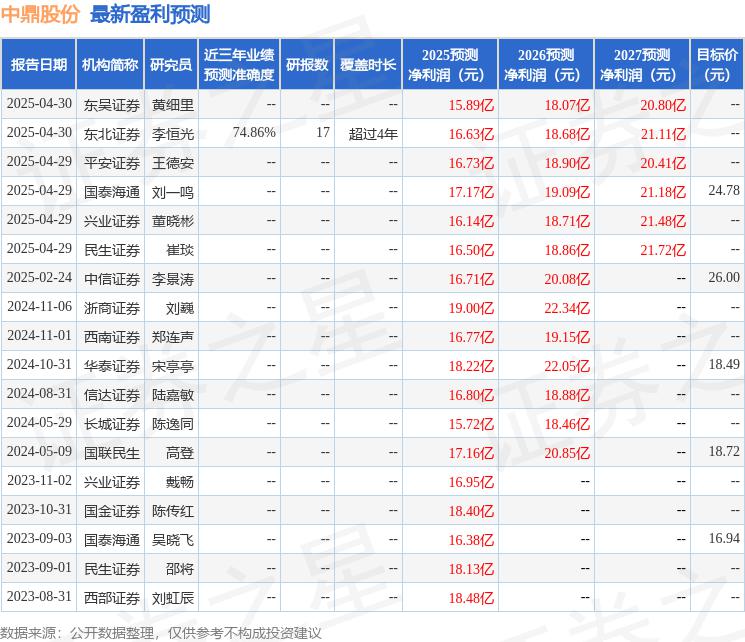This screenshot has height=642, width=745.
Task: Click the 2027预测净利润 column header
Action: pos(642,65)
